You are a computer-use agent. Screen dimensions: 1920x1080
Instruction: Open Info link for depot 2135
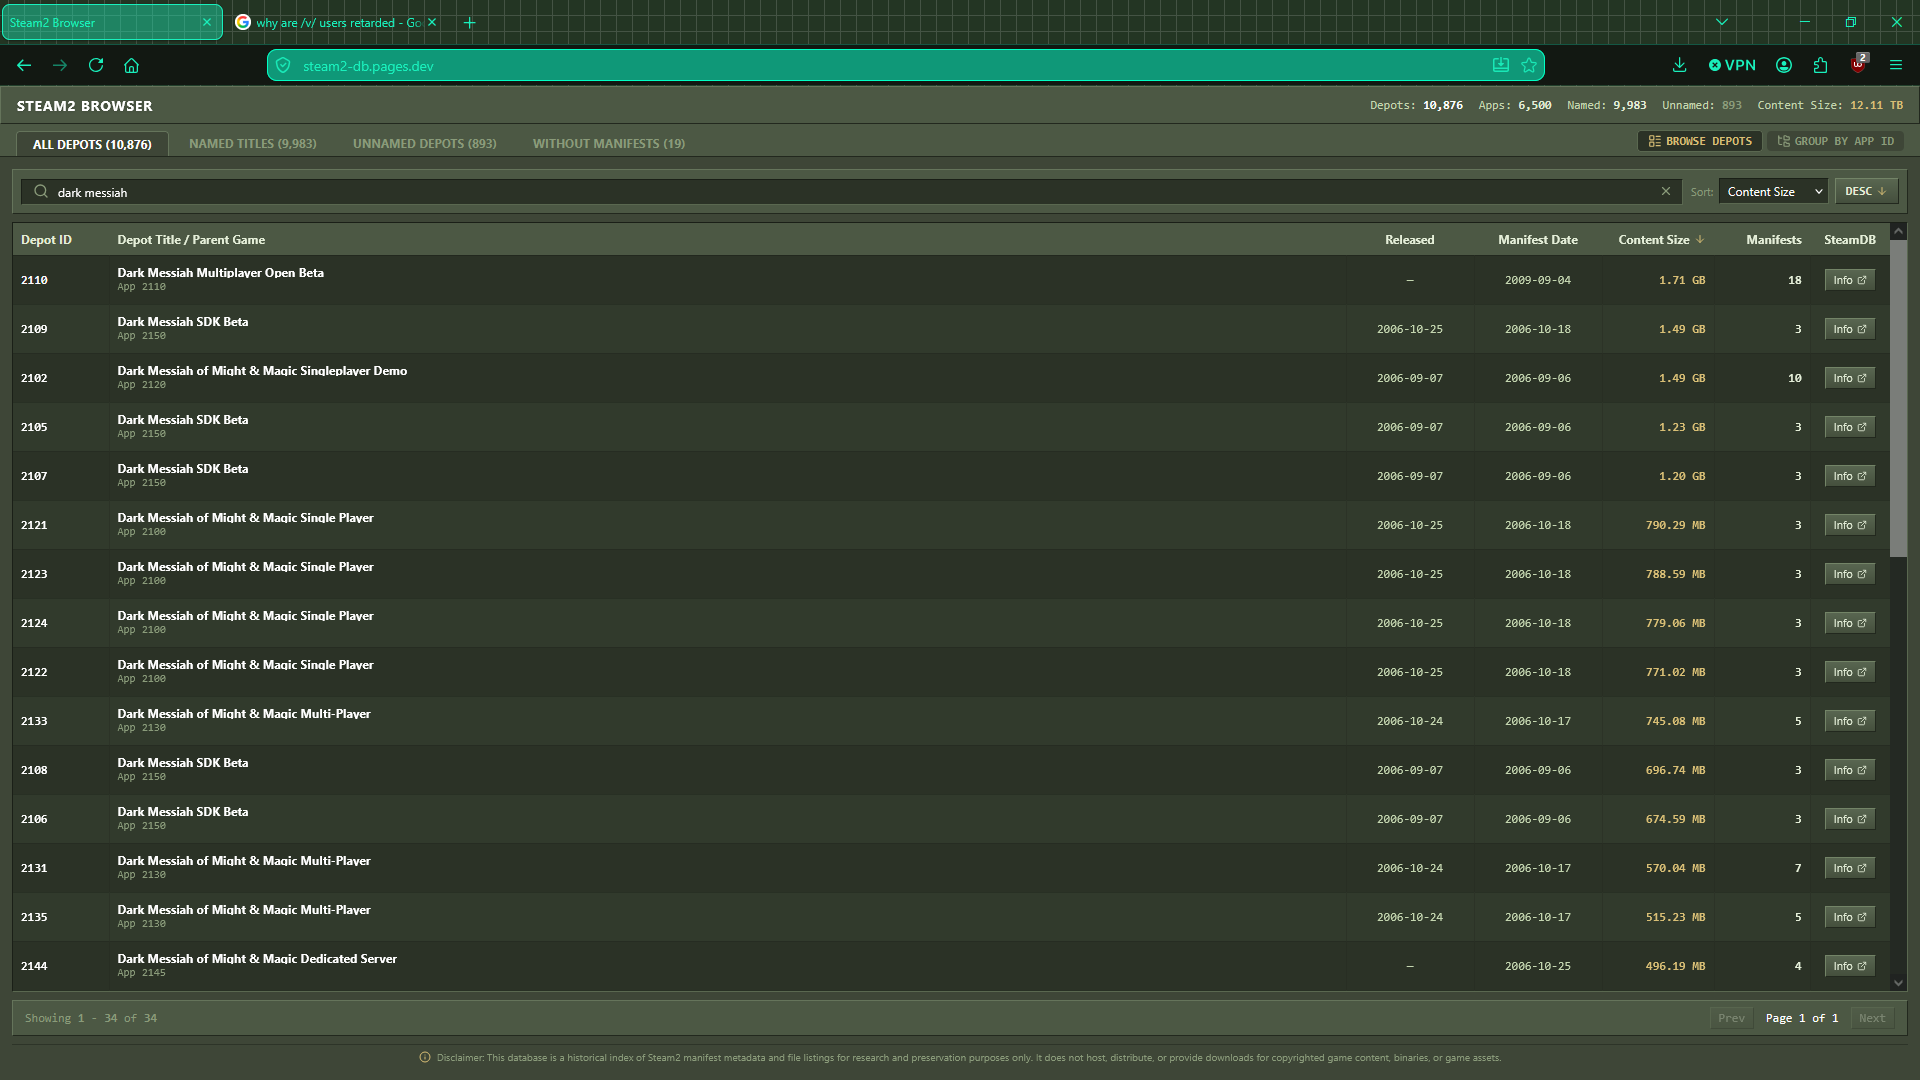pos(1849,917)
